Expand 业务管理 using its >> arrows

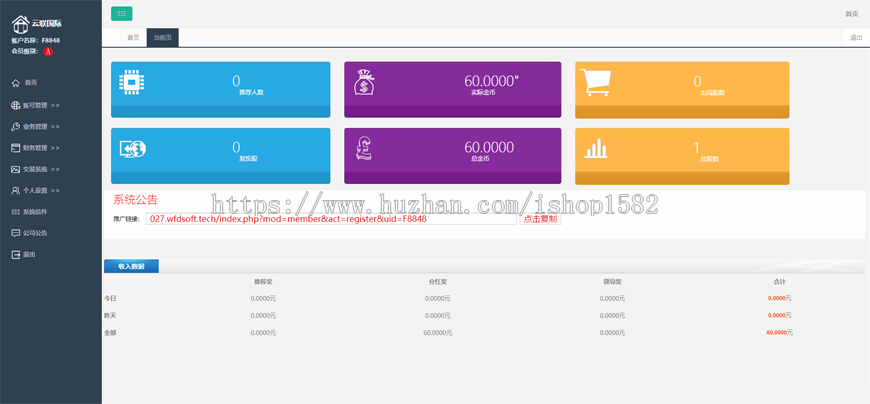point(55,127)
